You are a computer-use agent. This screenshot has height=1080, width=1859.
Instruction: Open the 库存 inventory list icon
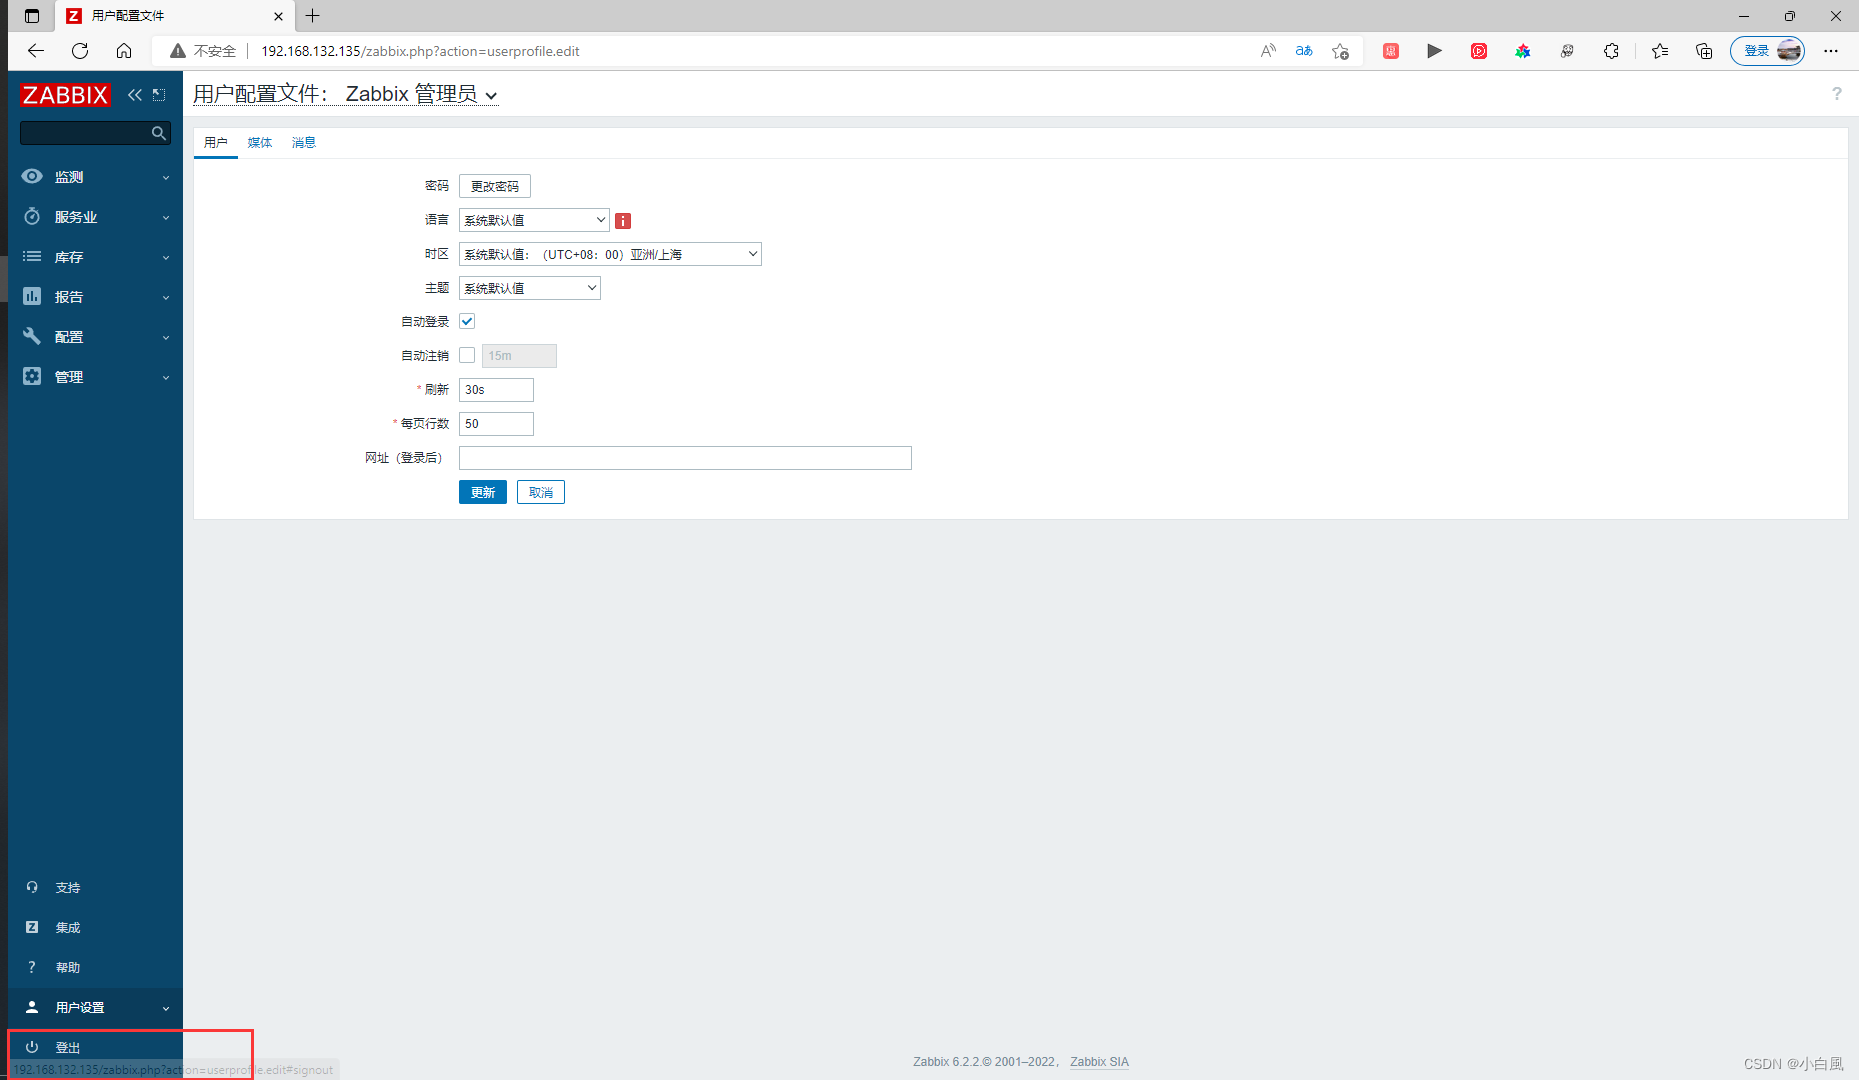coord(32,257)
